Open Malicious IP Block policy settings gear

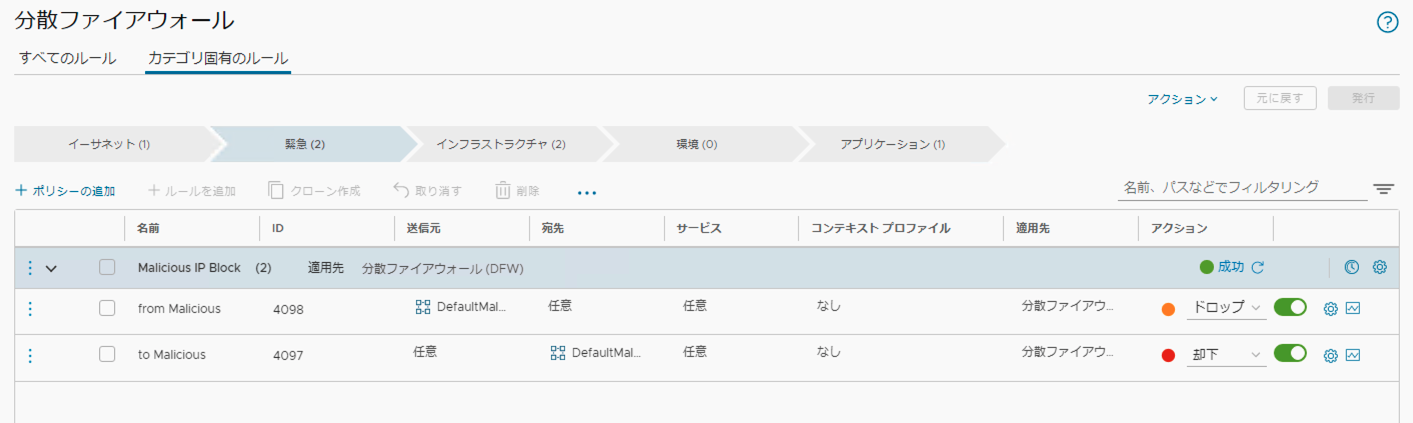[x=1379, y=267]
